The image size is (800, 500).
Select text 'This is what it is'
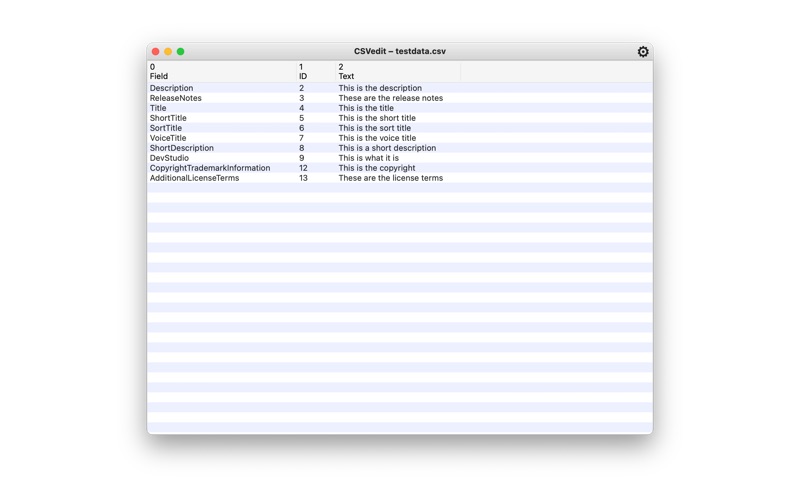point(369,158)
